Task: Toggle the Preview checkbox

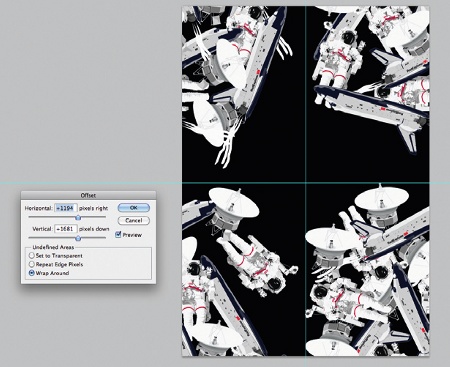Action: [x=118, y=235]
